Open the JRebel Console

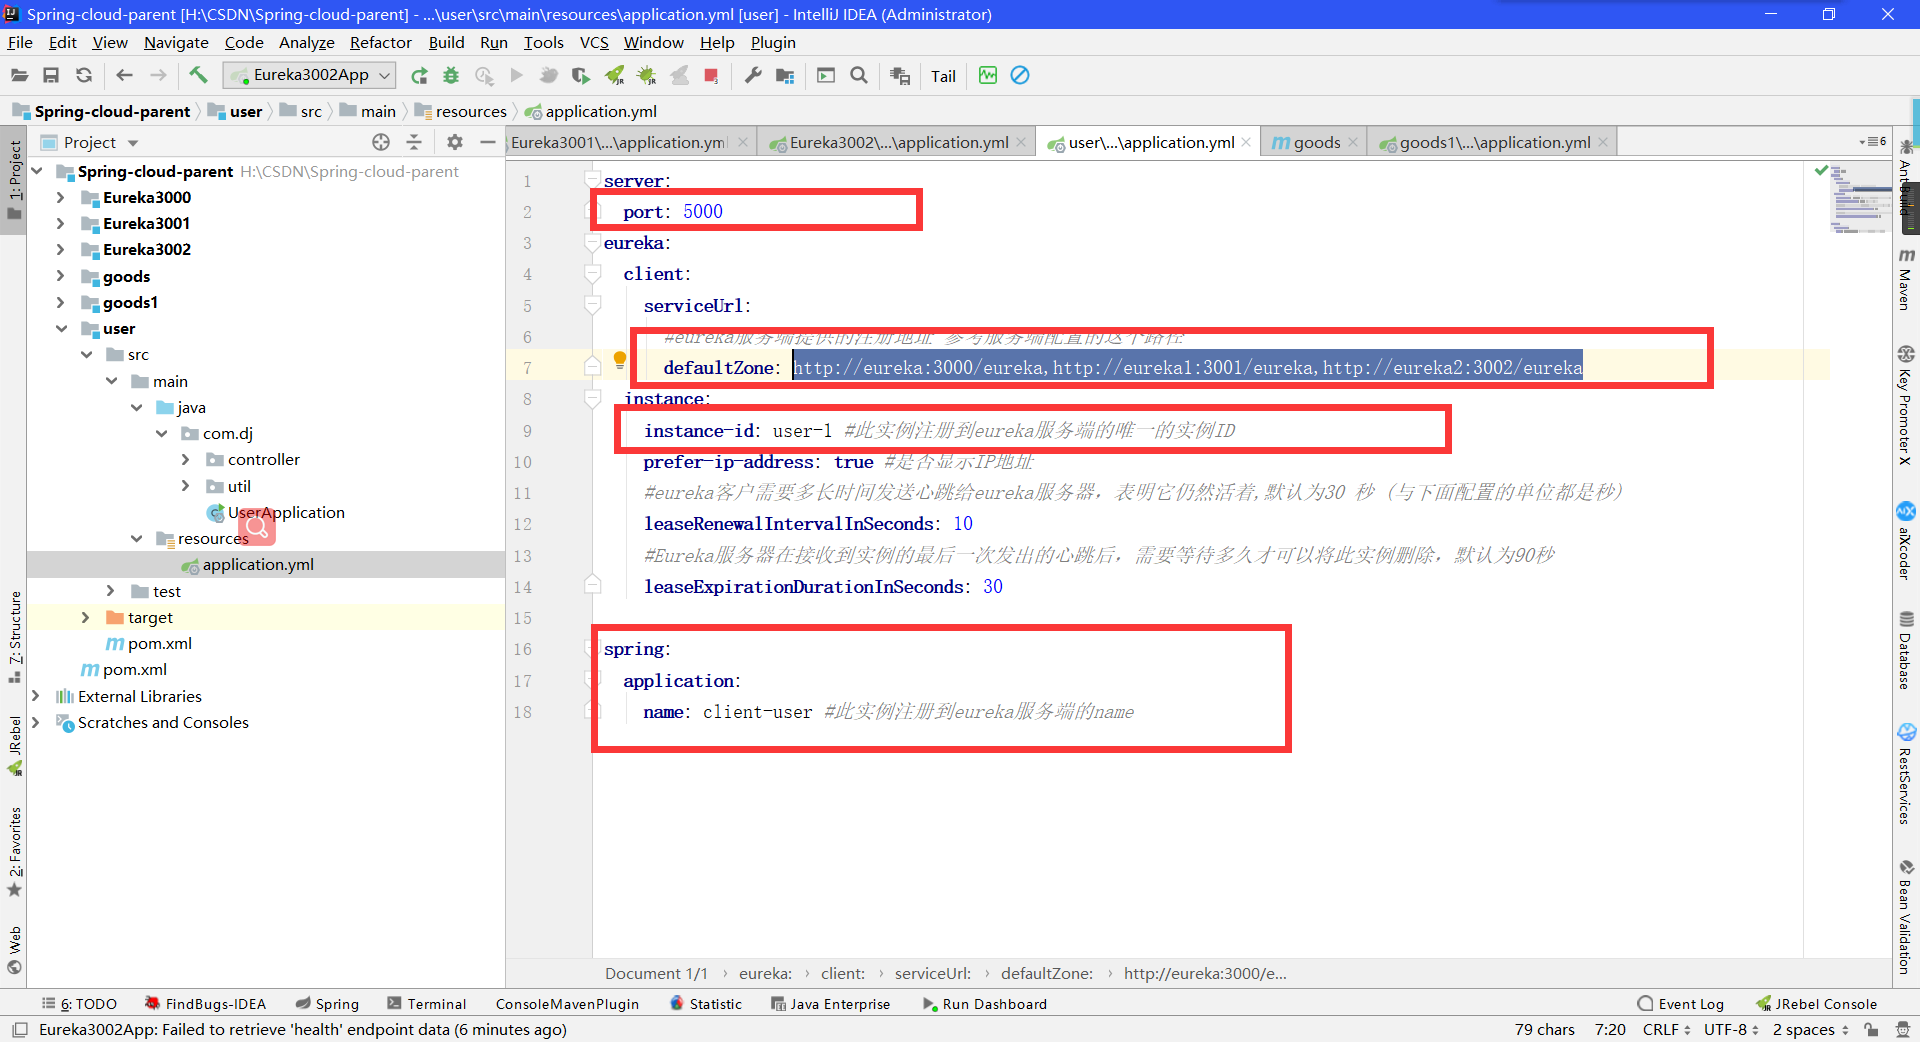(1817, 1004)
